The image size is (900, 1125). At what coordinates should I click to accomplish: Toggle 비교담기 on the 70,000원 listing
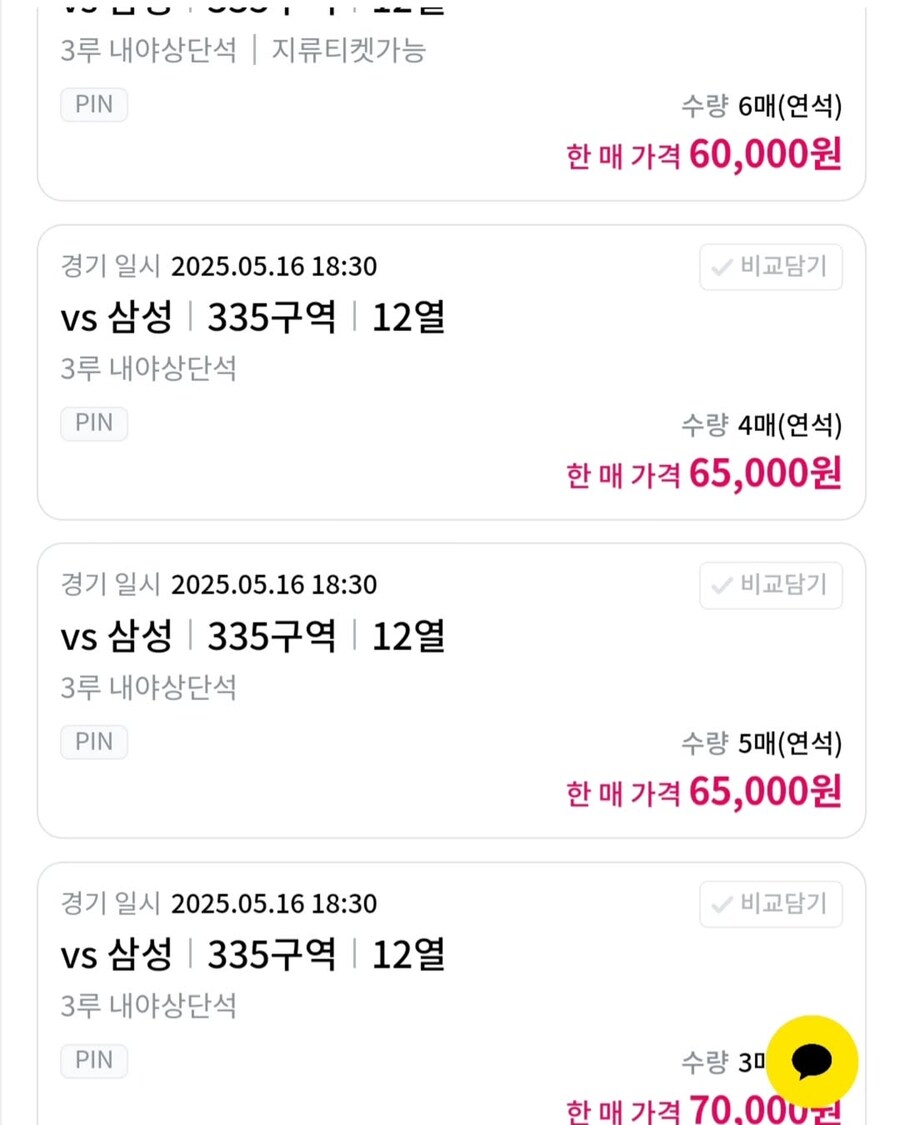point(771,904)
